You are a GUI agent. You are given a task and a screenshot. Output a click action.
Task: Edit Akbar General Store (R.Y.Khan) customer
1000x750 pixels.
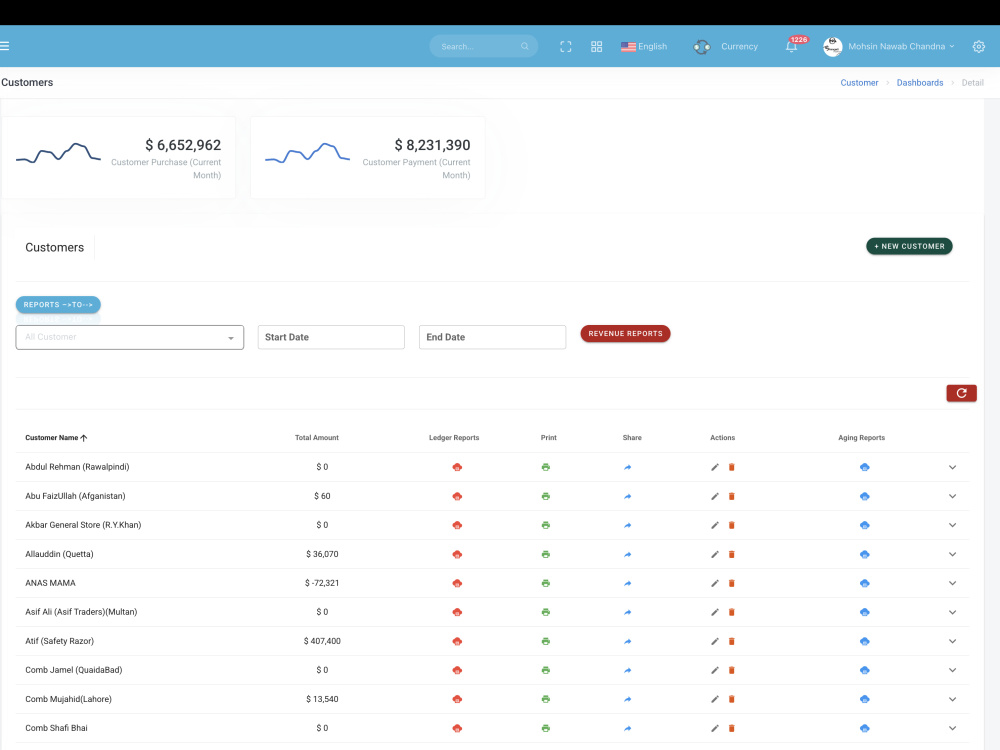tap(715, 526)
